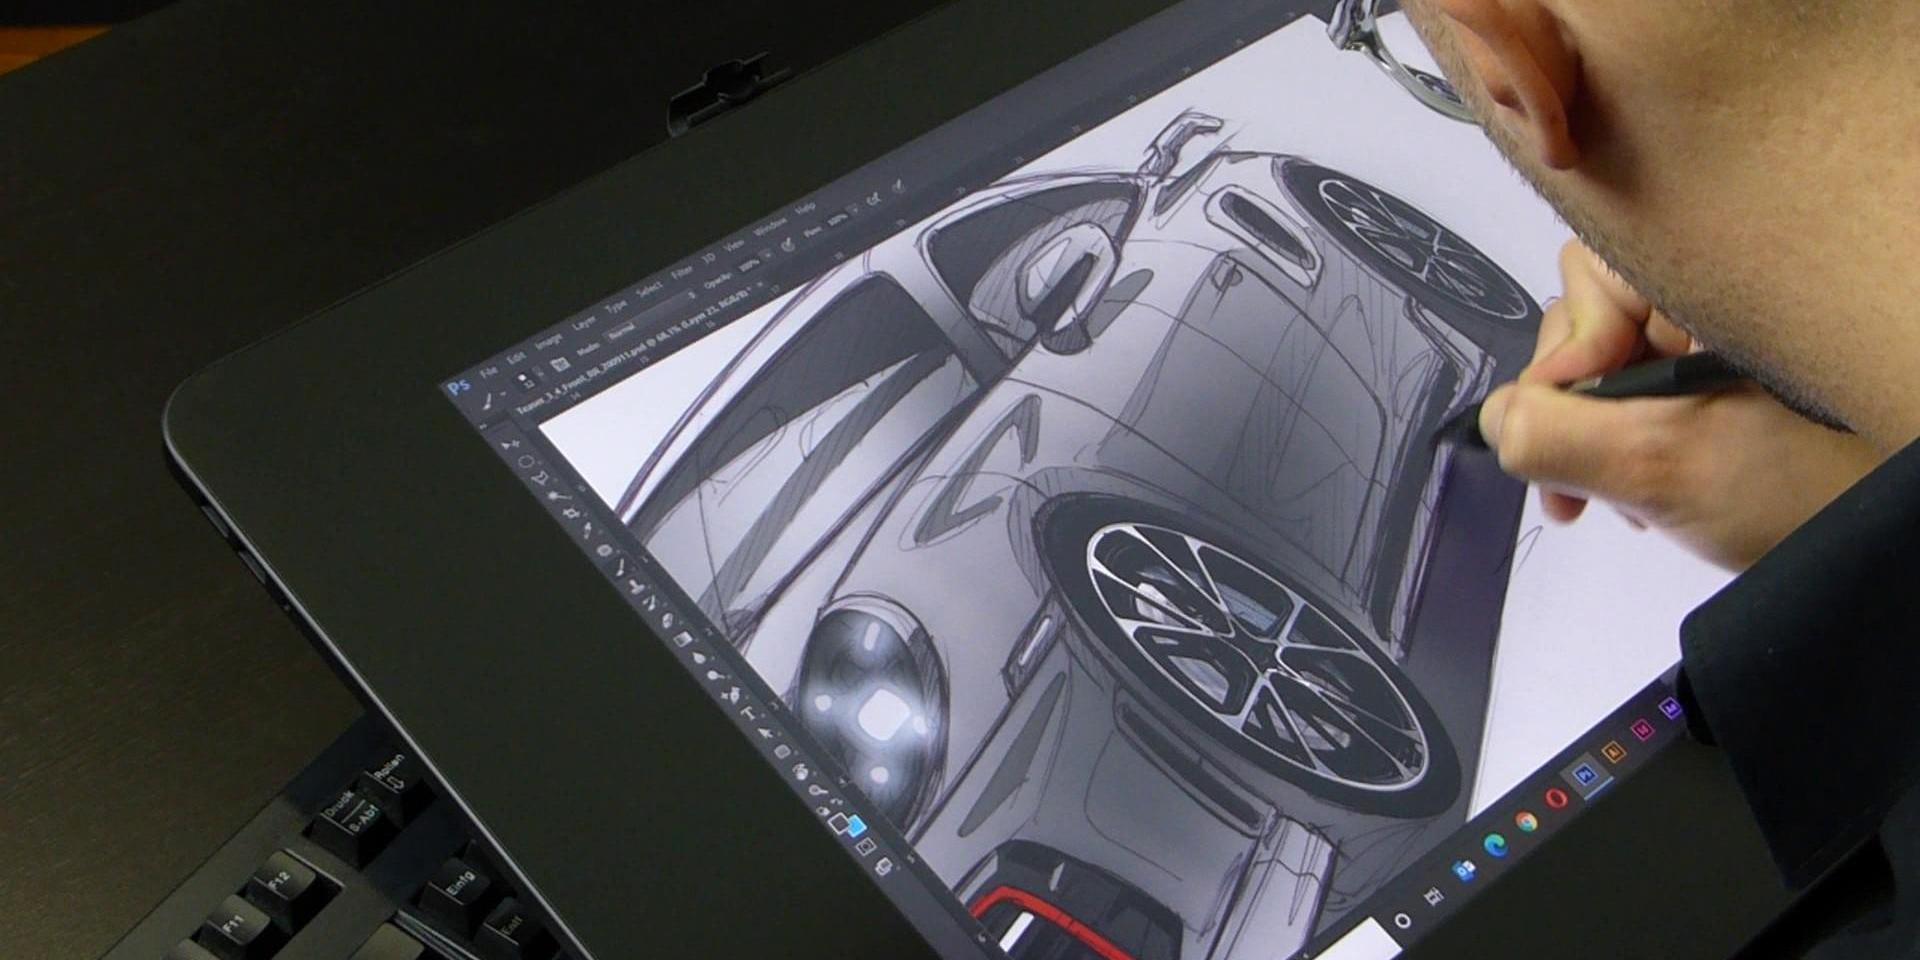Select the Type tool
Image resolution: width=1920 pixels, height=960 pixels.
point(749,712)
